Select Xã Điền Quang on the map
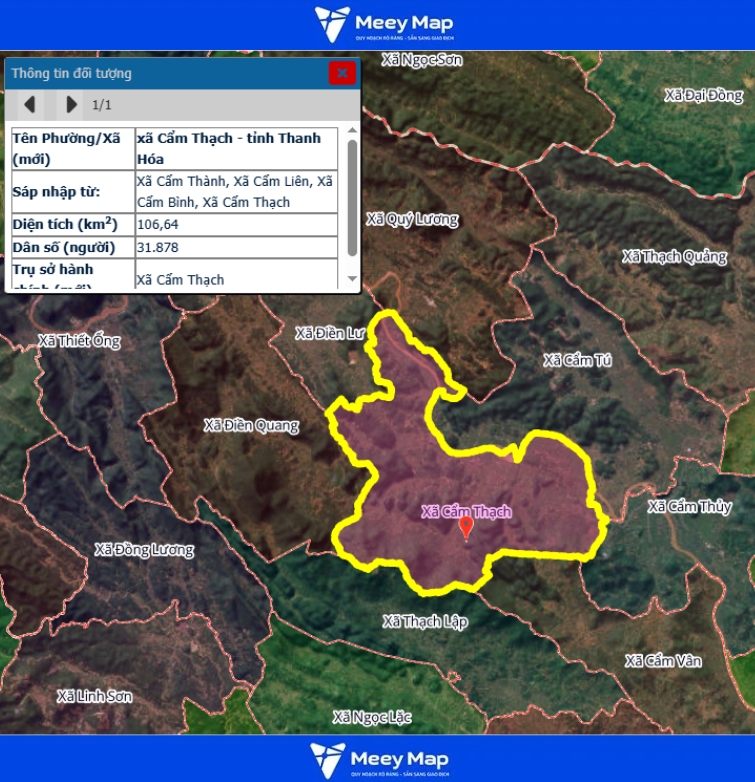755x782 pixels. coord(251,425)
